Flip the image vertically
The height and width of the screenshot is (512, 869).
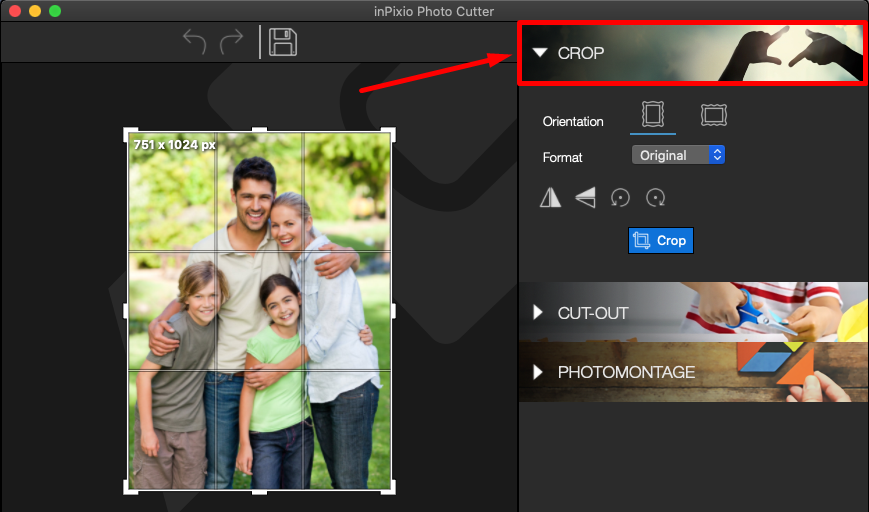pyautogui.click(x=585, y=197)
